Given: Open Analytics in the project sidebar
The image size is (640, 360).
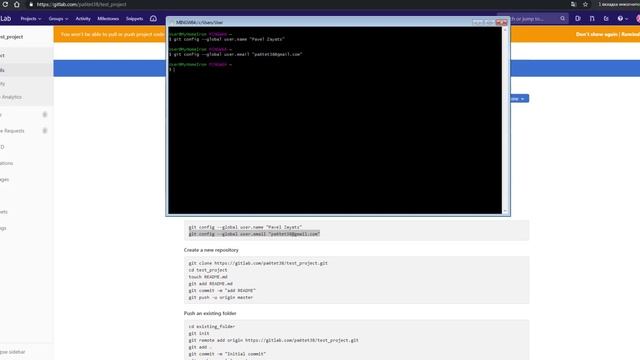Looking at the screenshot, I should [11, 97].
